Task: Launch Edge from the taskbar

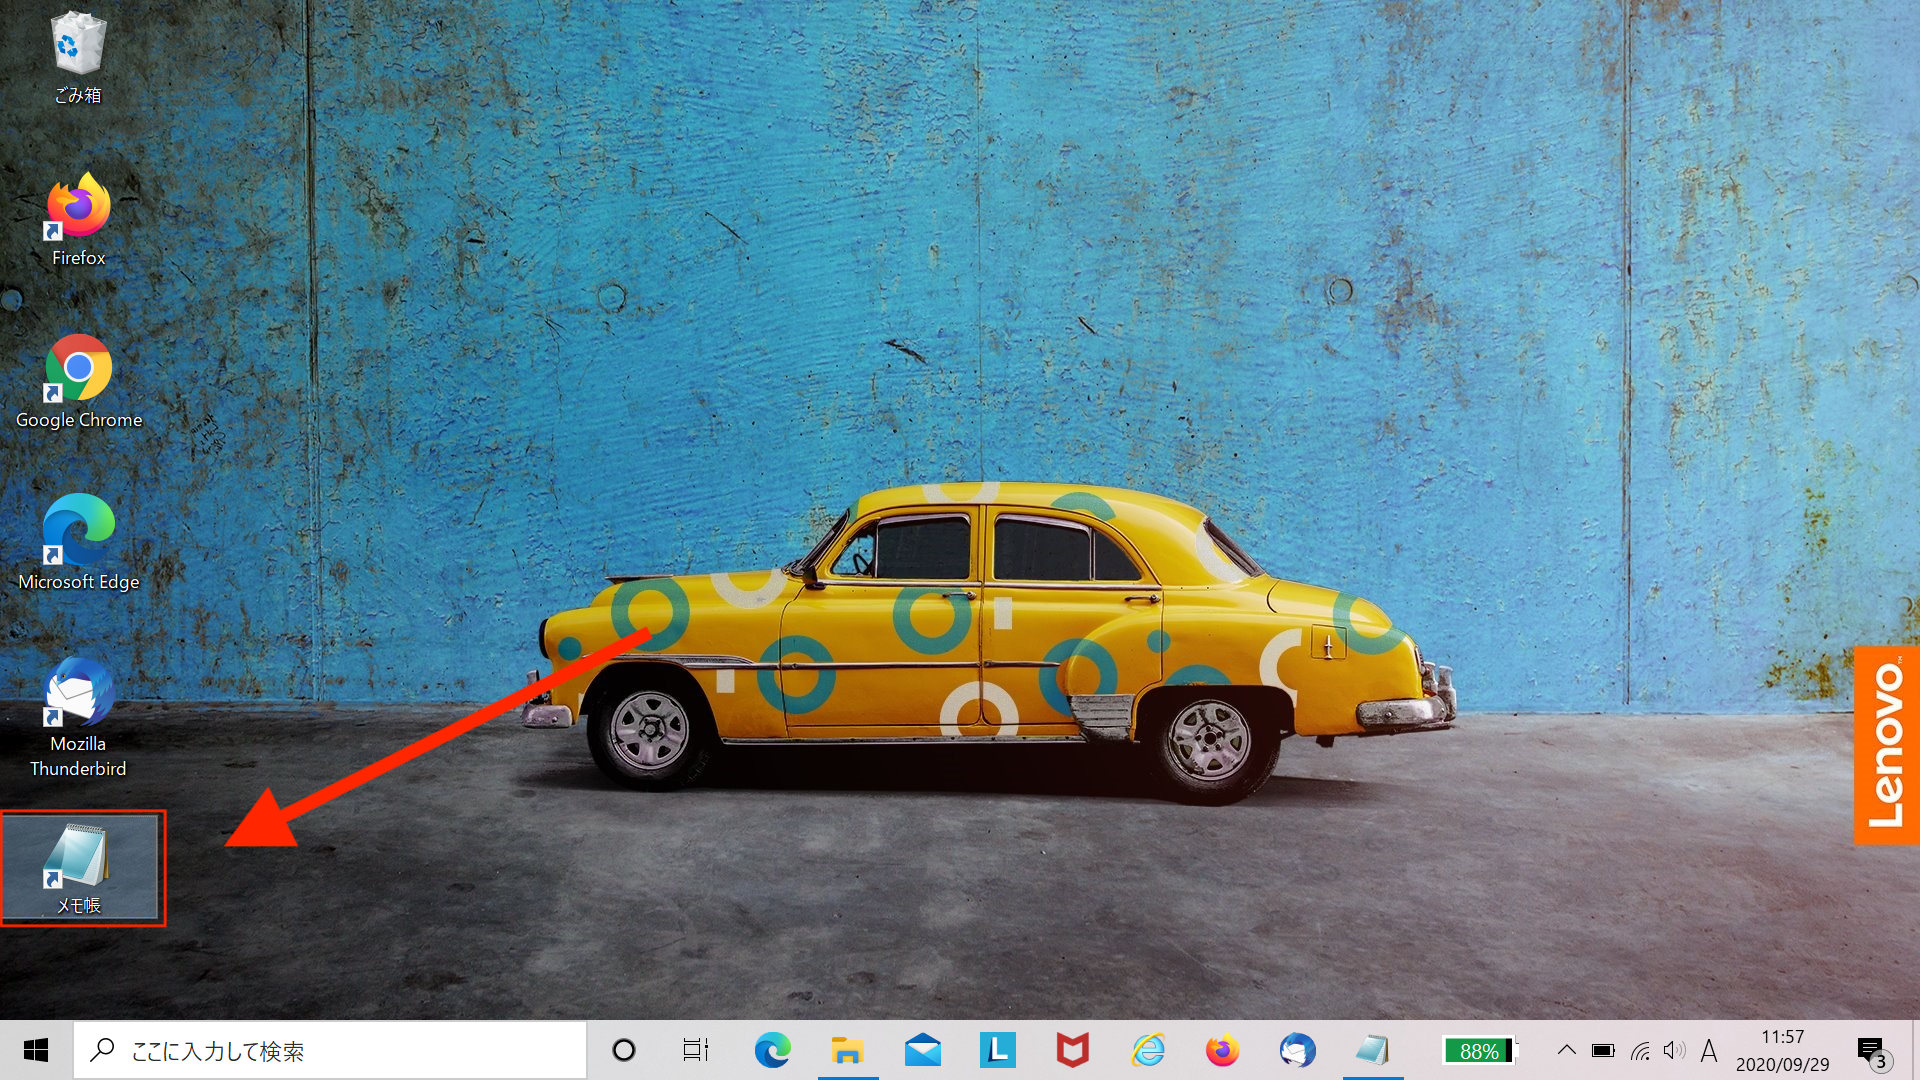Action: click(x=772, y=1050)
